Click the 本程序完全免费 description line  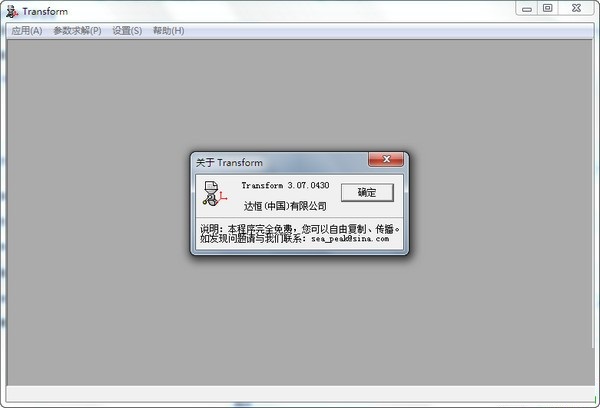pyautogui.click(x=300, y=229)
